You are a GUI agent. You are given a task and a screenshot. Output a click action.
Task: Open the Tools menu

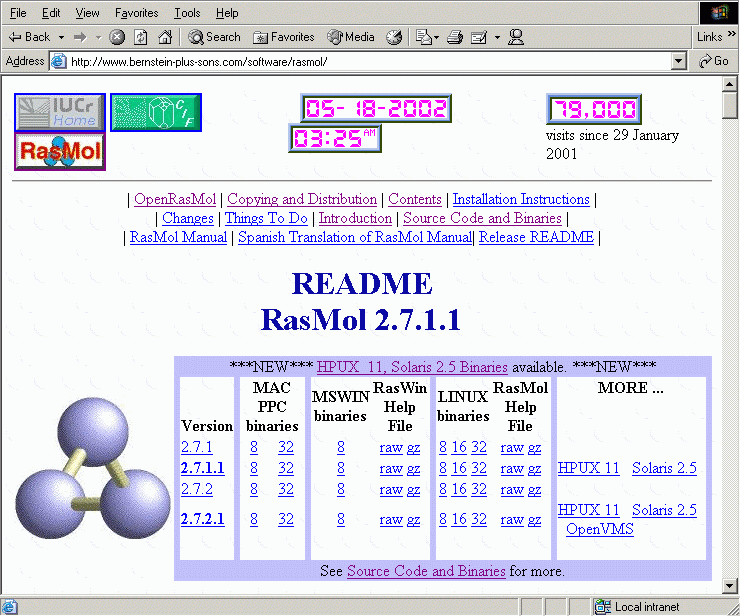pos(187,13)
